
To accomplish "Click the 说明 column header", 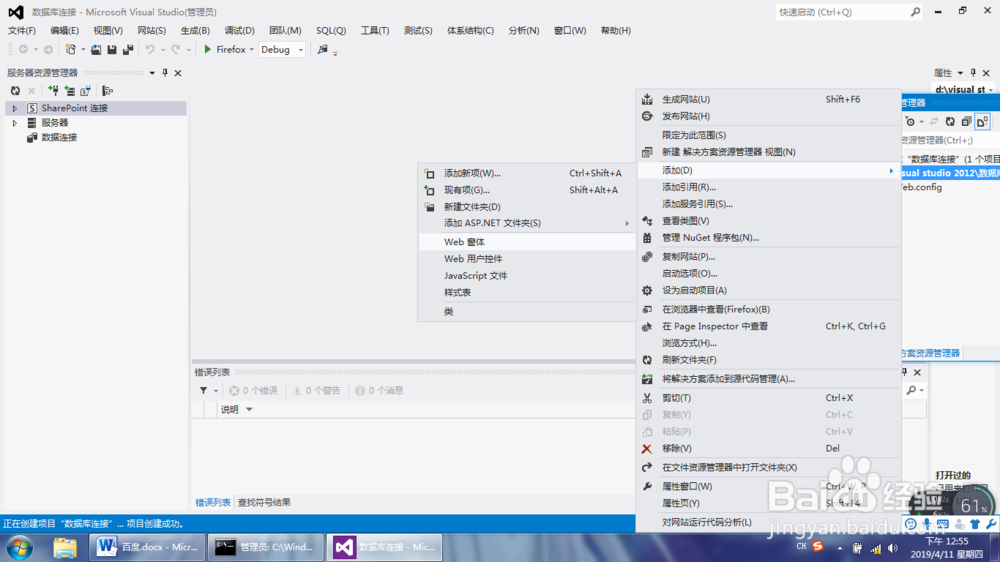I will pos(230,410).
